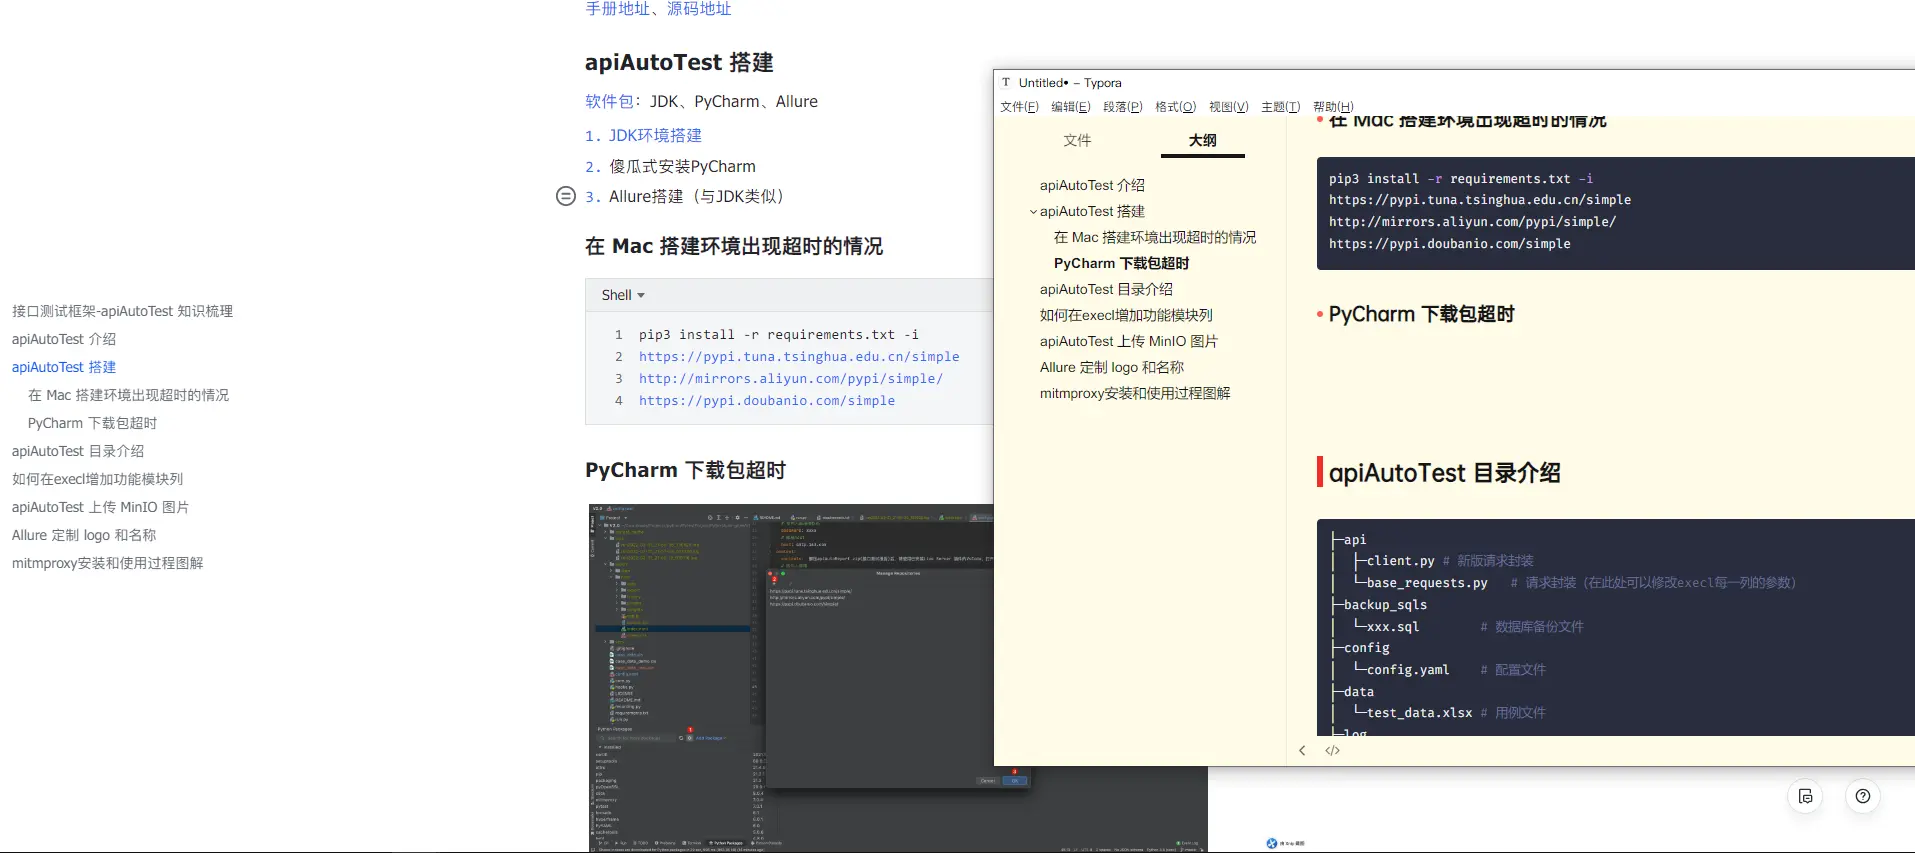The height and width of the screenshot is (853, 1915).
Task: Go to 接口测试框架-apiAutoTest 知识梳理 in page TOC
Action: click(122, 311)
